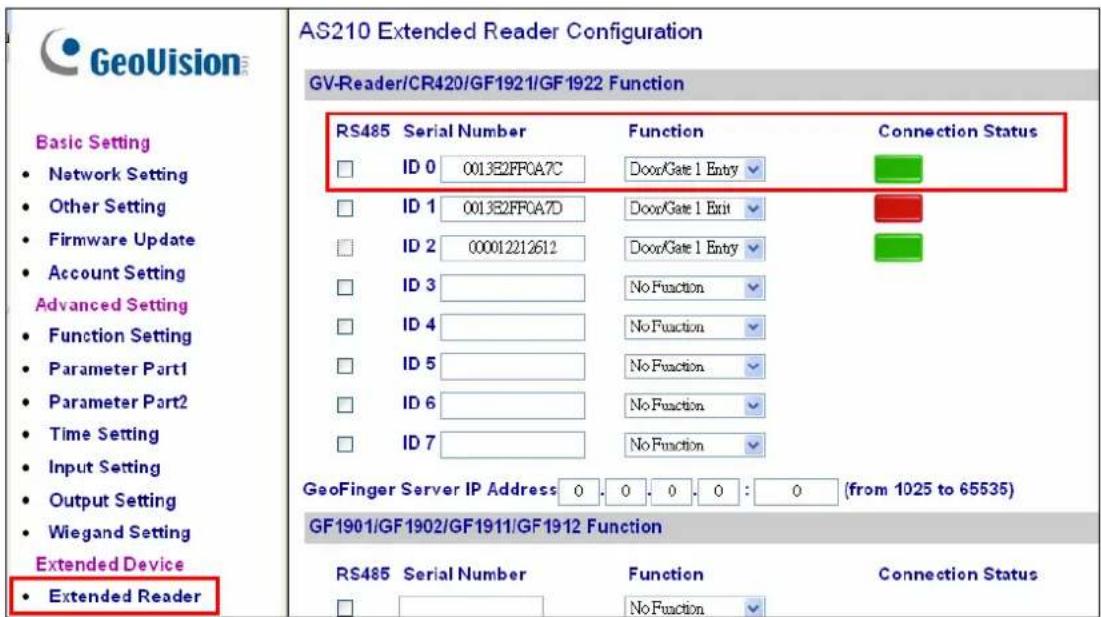Image resolution: width=1101 pixels, height=617 pixels.
Task: Check RS485 box for ID 7
Action: click(x=345, y=444)
